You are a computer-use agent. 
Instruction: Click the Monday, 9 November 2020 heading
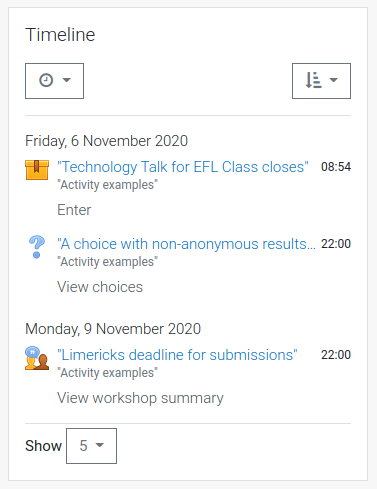point(113,329)
